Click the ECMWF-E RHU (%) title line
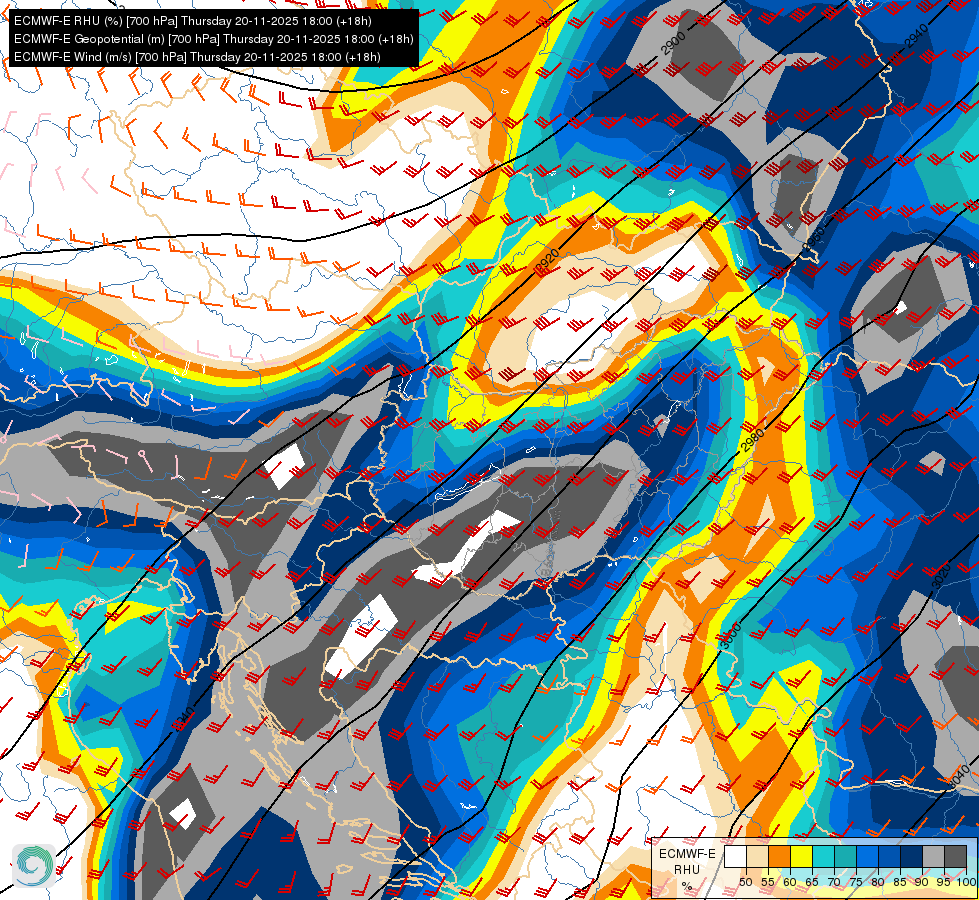The image size is (979, 900). click(x=192, y=21)
